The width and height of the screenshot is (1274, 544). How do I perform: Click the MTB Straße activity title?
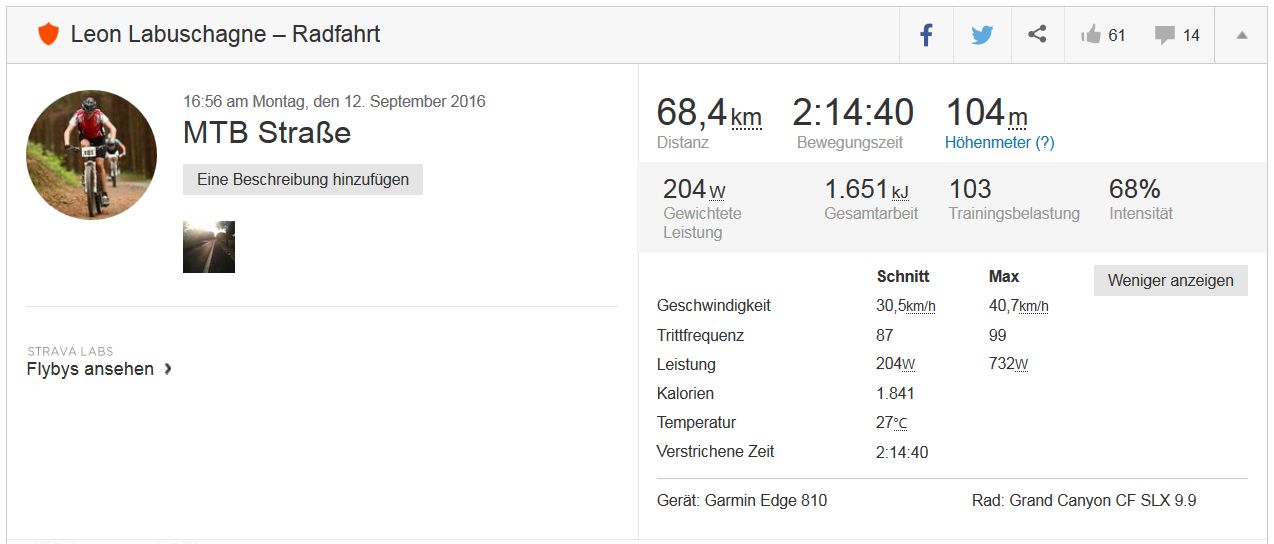tap(267, 132)
